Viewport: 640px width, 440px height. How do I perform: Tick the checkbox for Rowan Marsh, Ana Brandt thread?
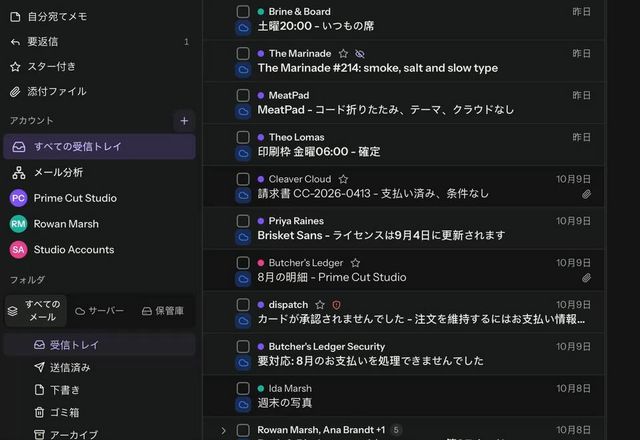tap(243, 430)
